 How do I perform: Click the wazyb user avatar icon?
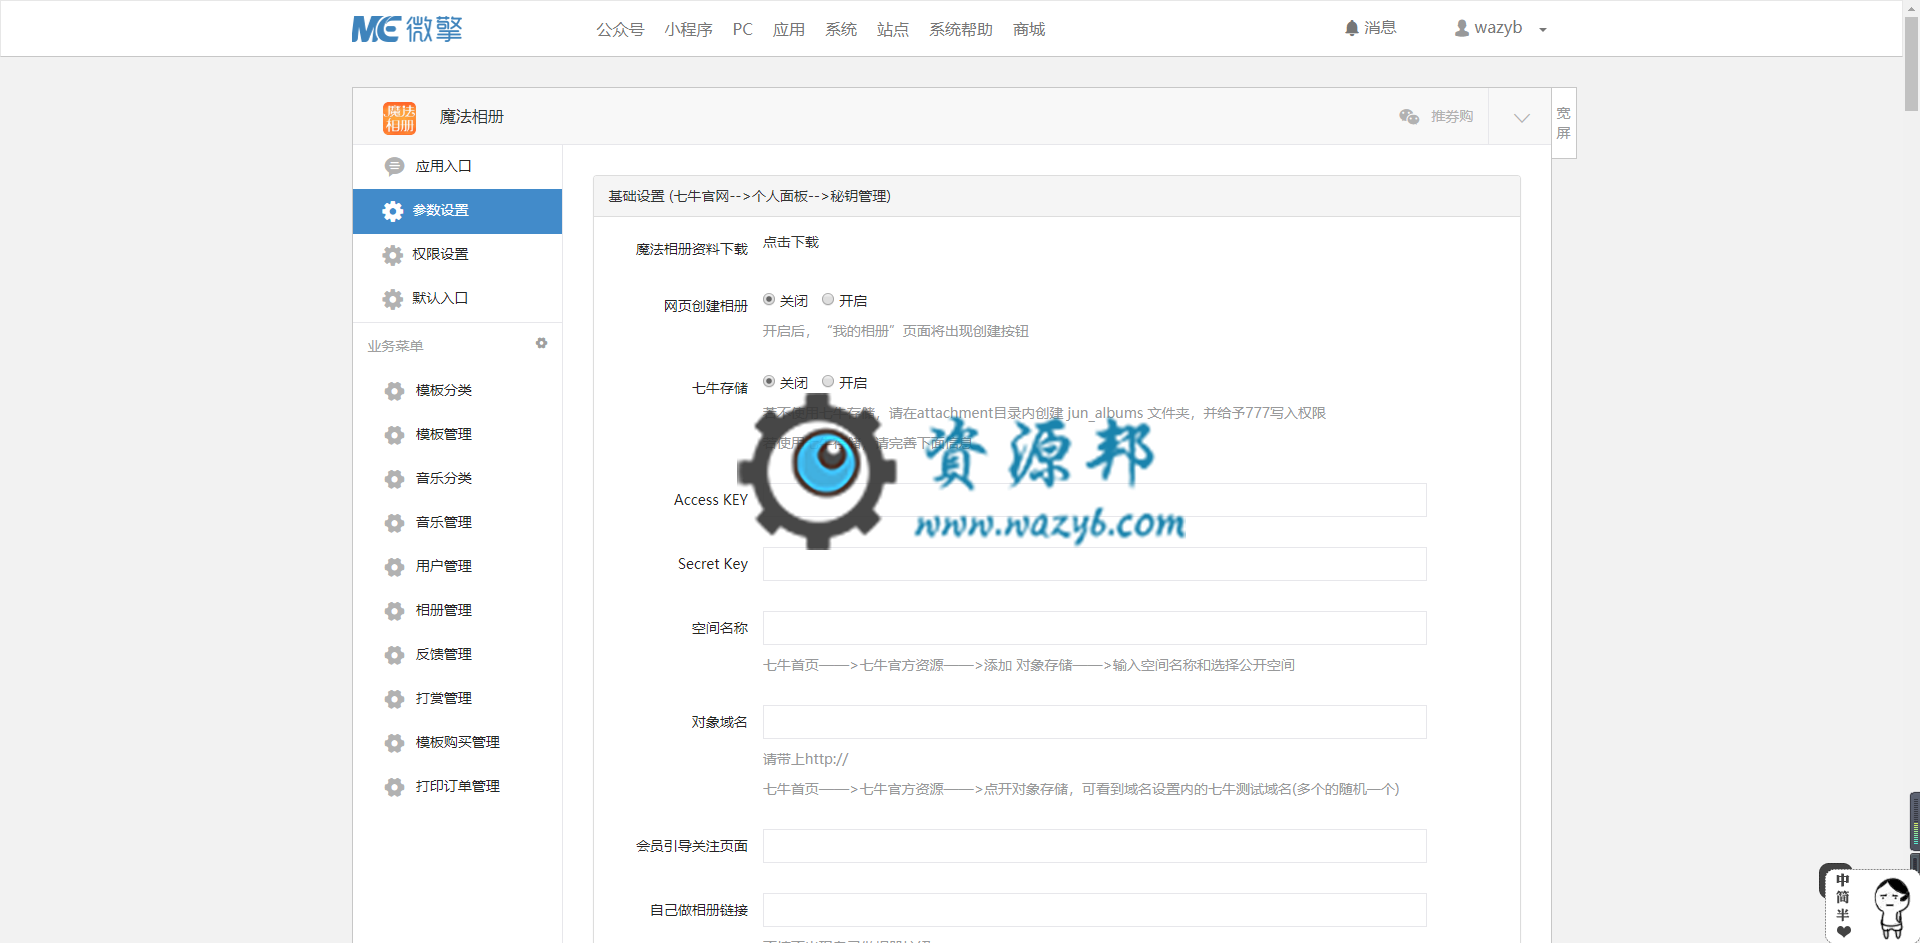coord(1461,29)
